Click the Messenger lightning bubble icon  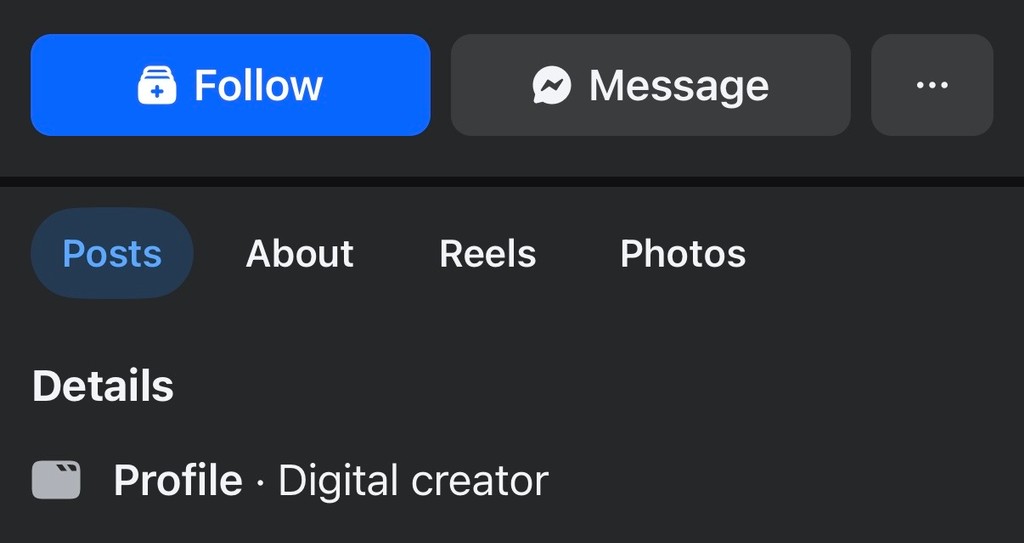tap(552, 86)
